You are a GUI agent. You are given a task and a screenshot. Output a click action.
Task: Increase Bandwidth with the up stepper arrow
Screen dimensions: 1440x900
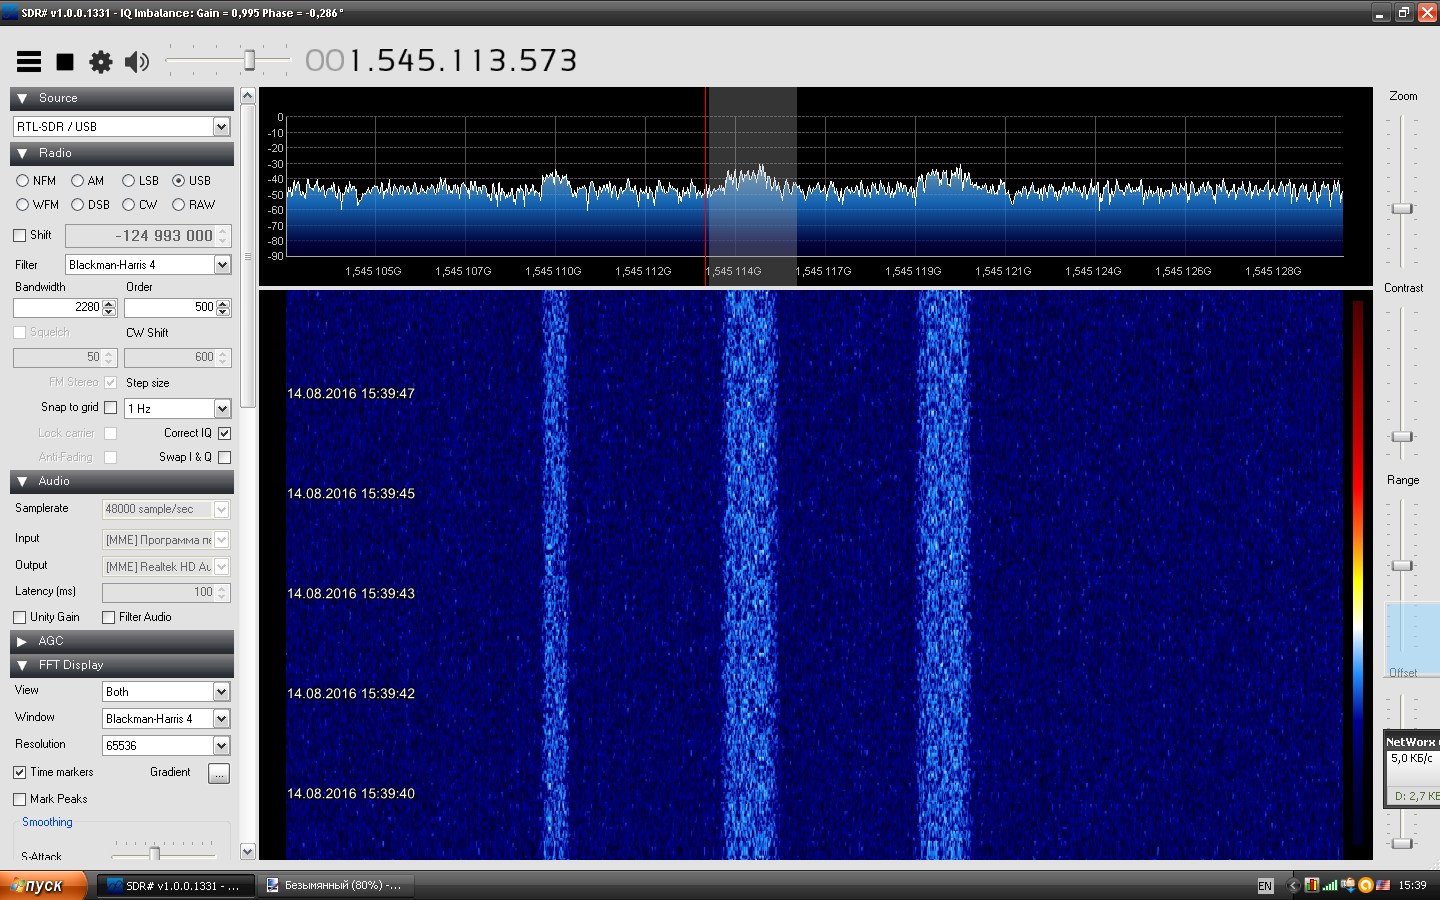click(x=109, y=303)
